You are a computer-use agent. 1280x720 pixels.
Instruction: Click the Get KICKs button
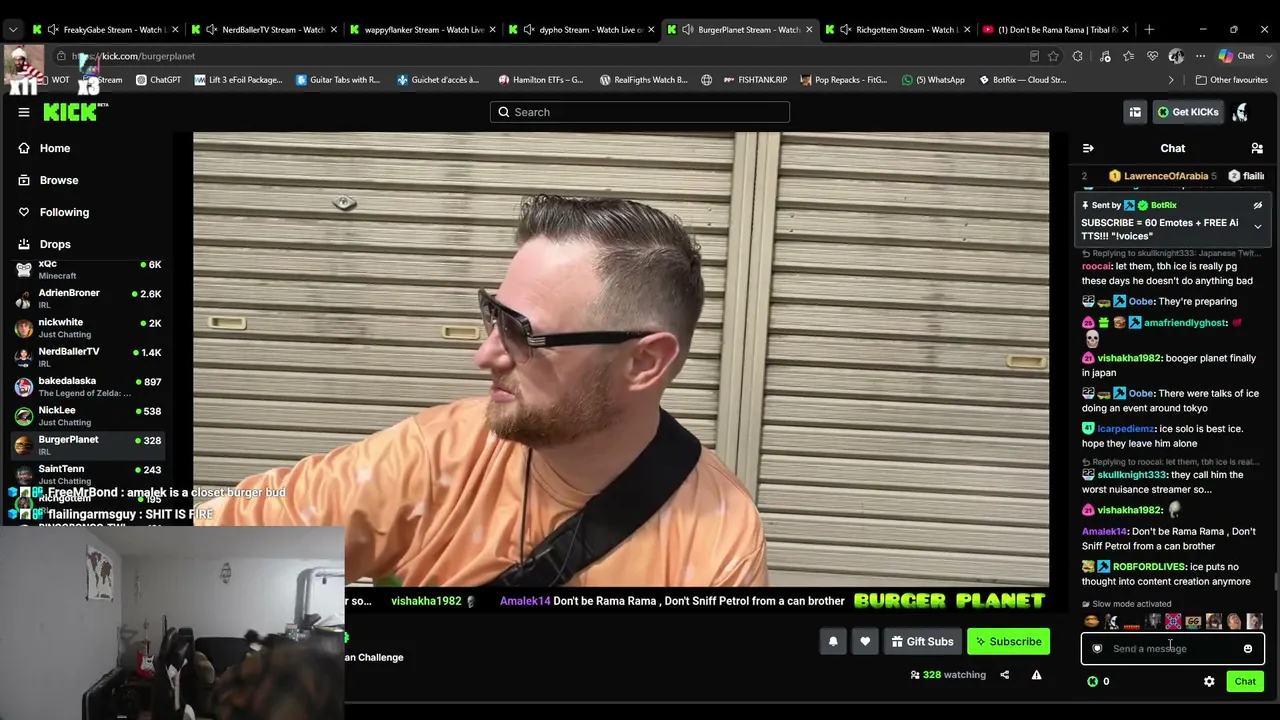(1188, 112)
